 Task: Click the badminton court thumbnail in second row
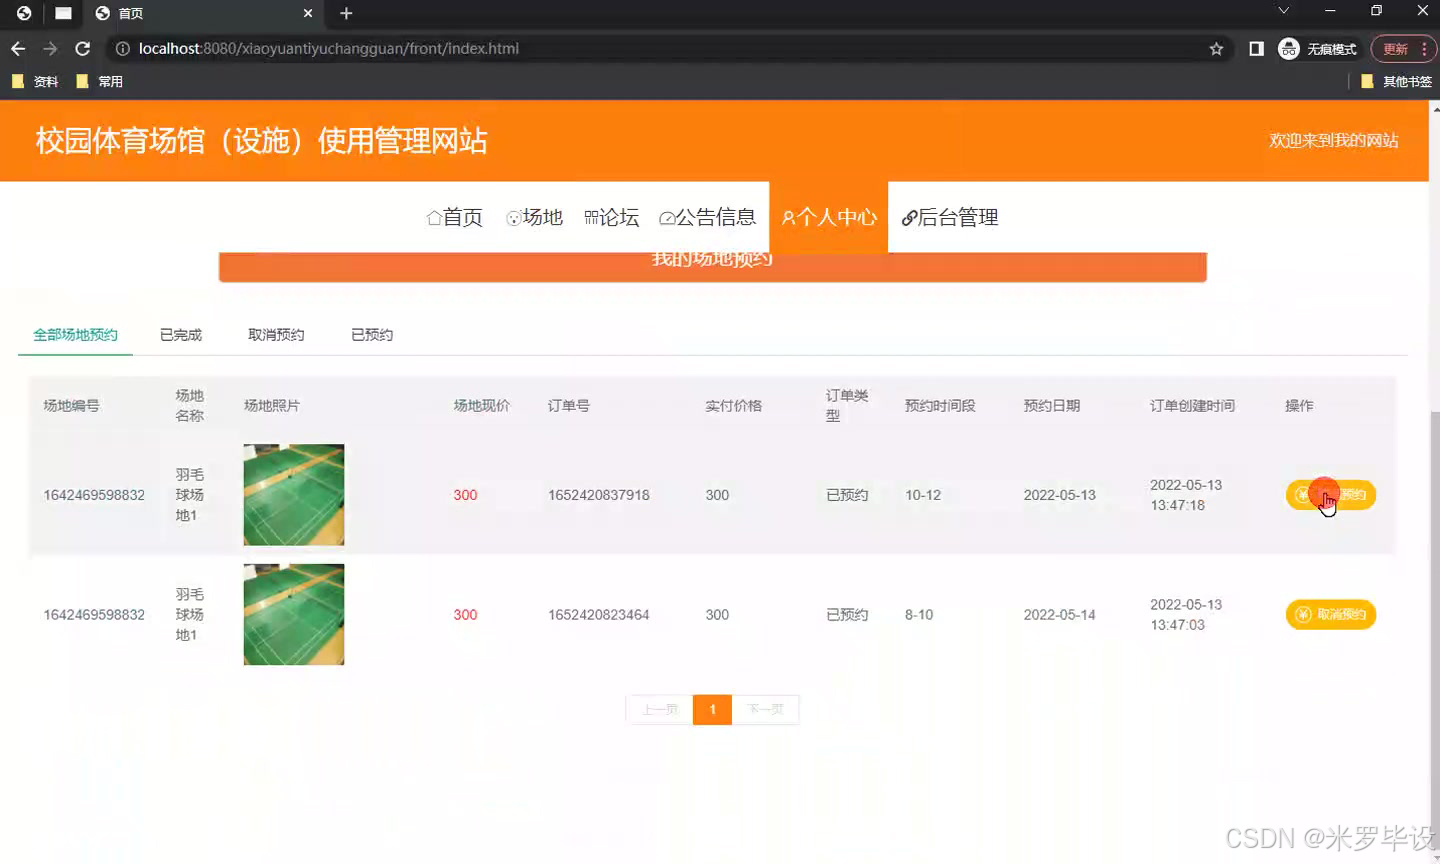(x=293, y=614)
